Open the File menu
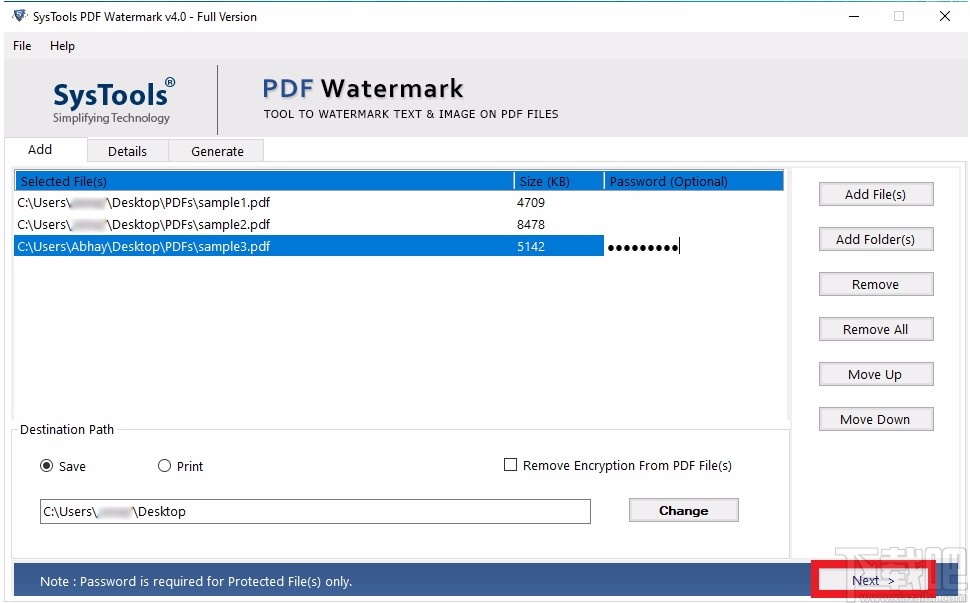The height and width of the screenshot is (603, 970). [20, 46]
